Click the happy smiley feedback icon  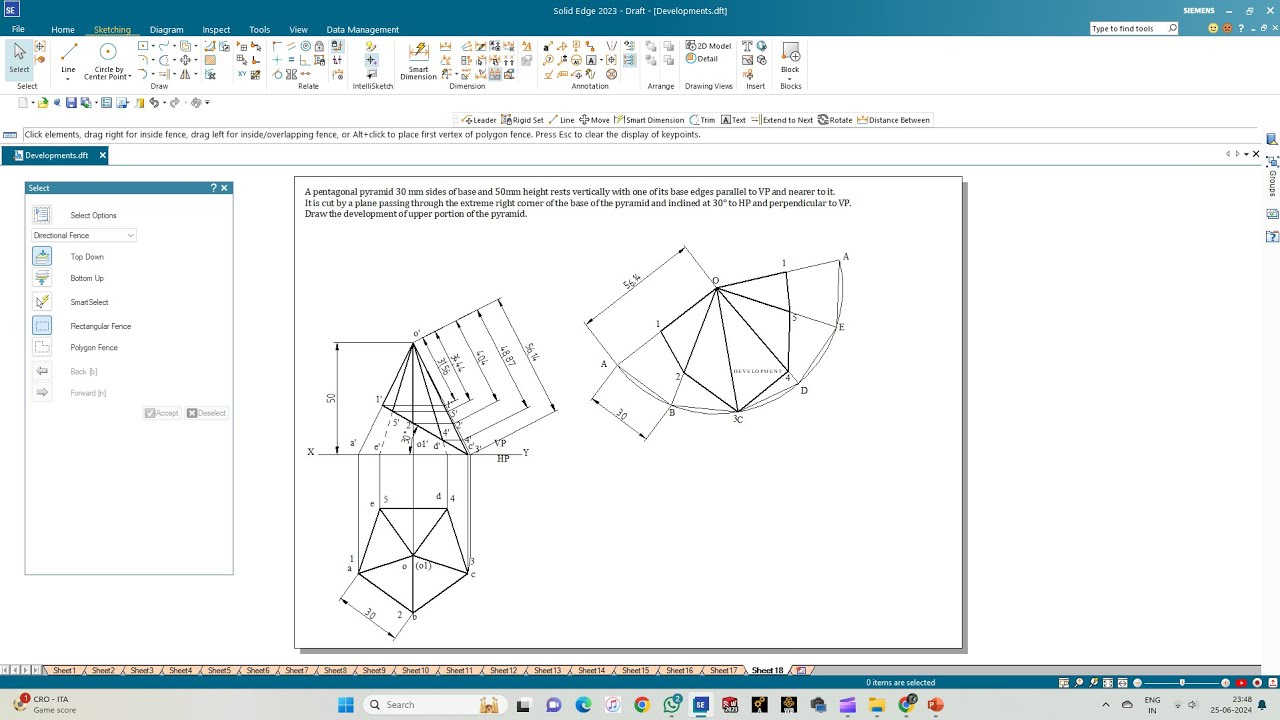pyautogui.click(x=1213, y=29)
